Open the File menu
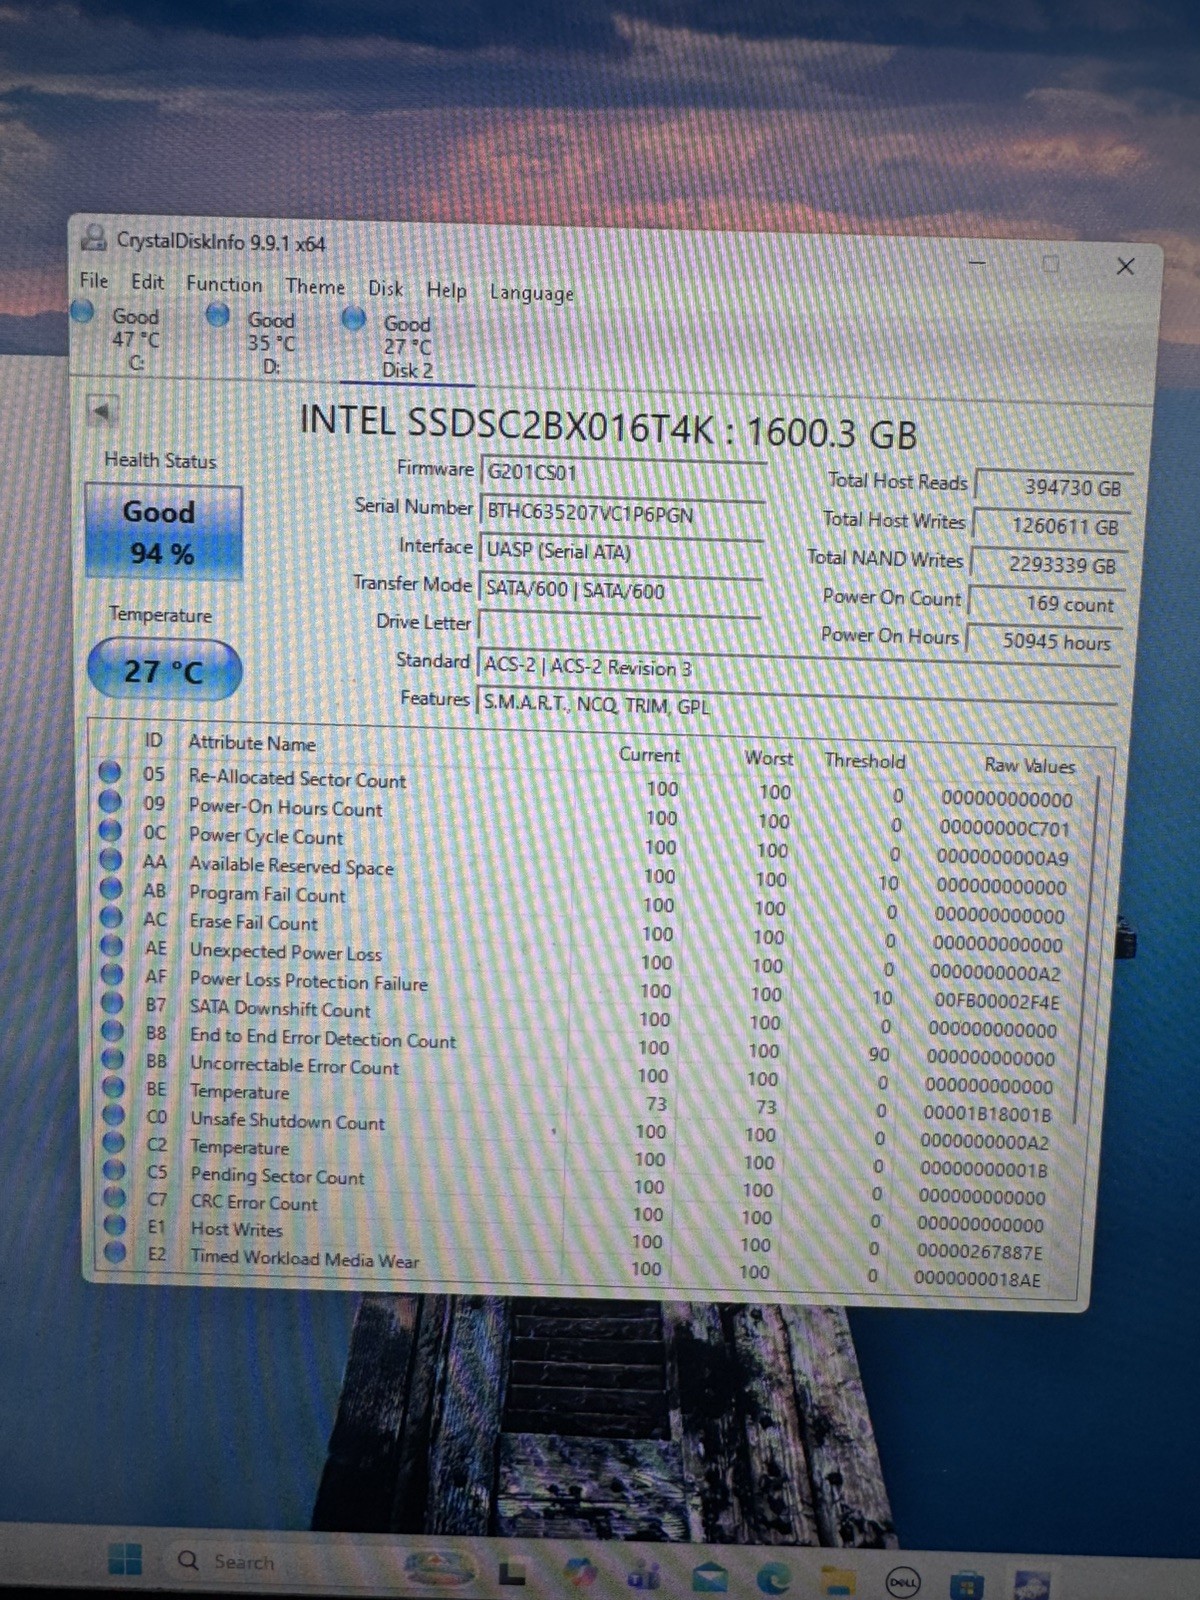The height and width of the screenshot is (1600, 1200). coord(94,280)
